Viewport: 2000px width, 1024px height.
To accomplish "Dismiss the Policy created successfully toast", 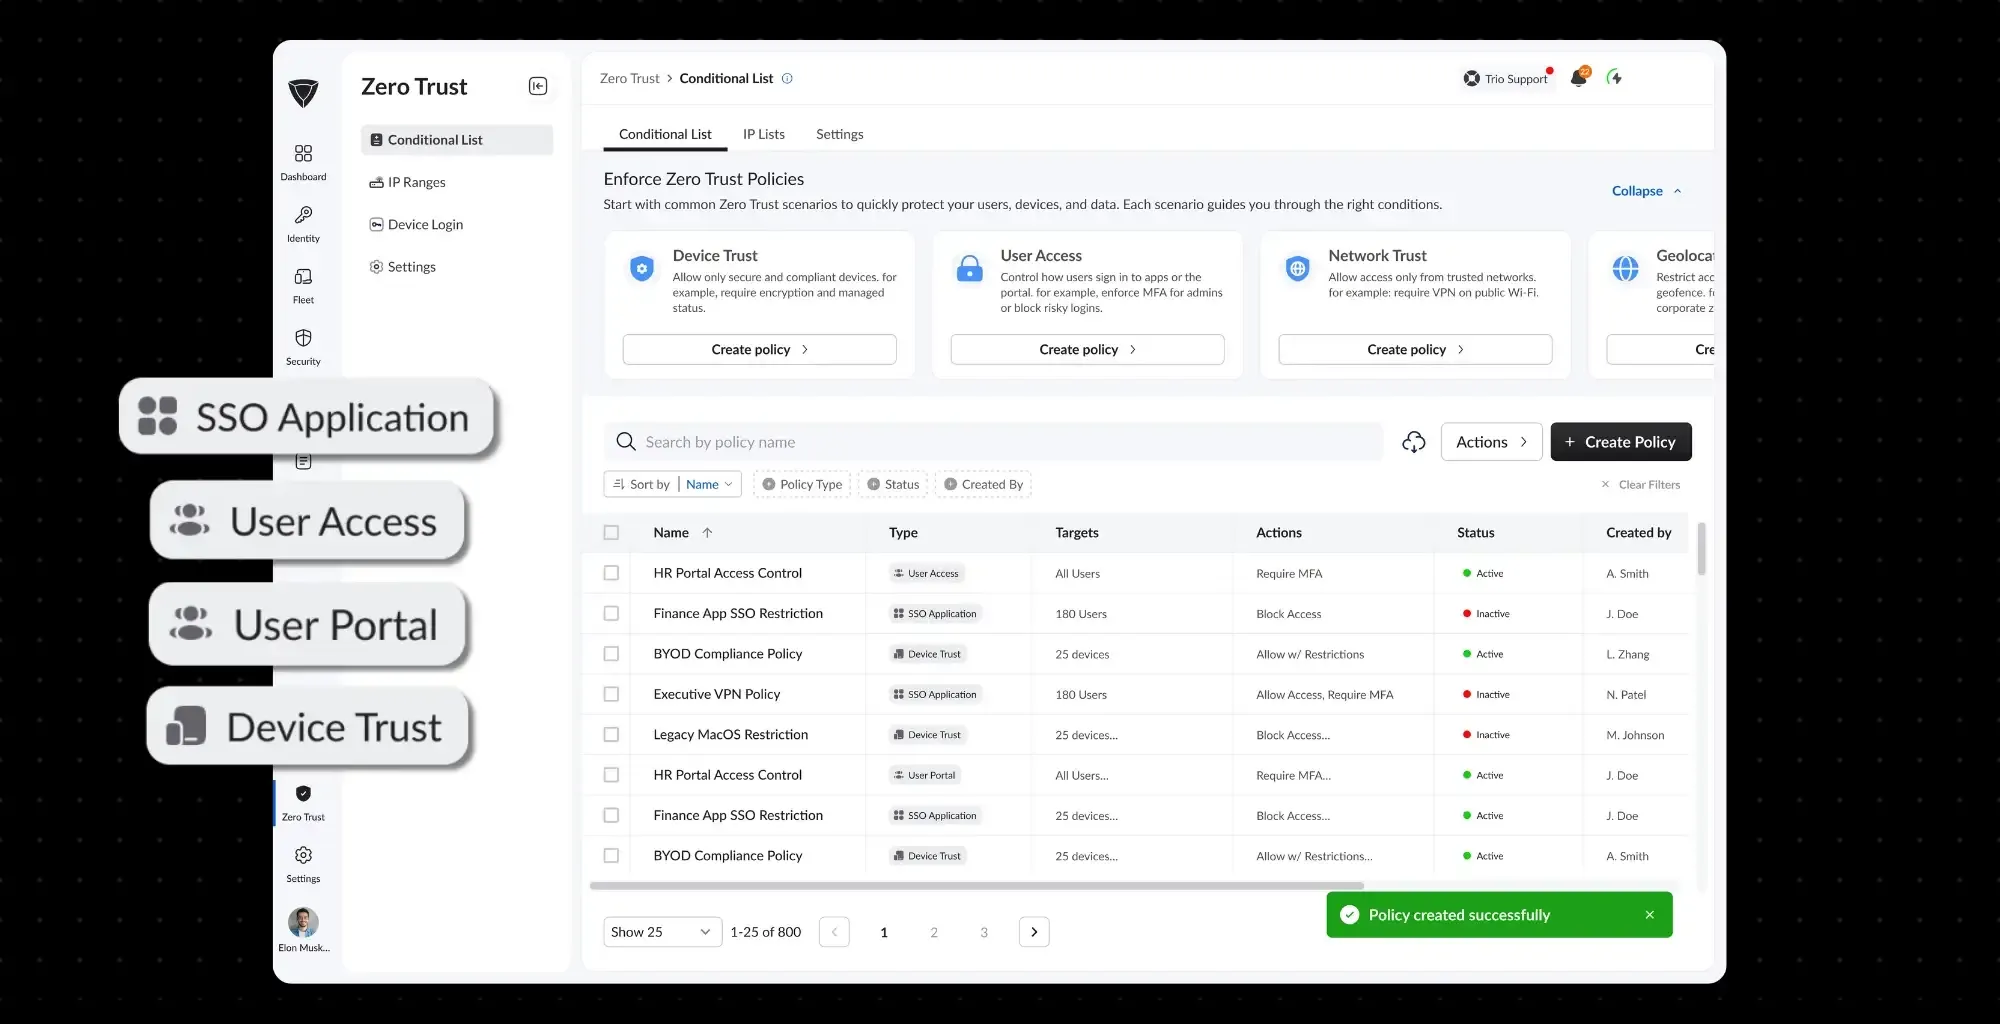I will pyautogui.click(x=1649, y=915).
